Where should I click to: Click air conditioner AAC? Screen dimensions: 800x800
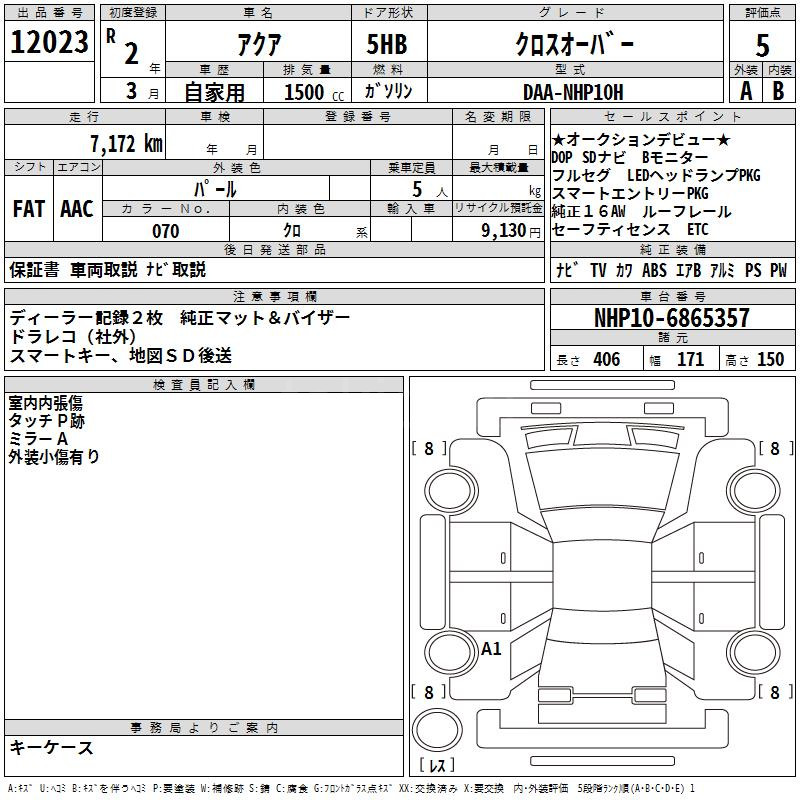pyautogui.click(x=77, y=209)
